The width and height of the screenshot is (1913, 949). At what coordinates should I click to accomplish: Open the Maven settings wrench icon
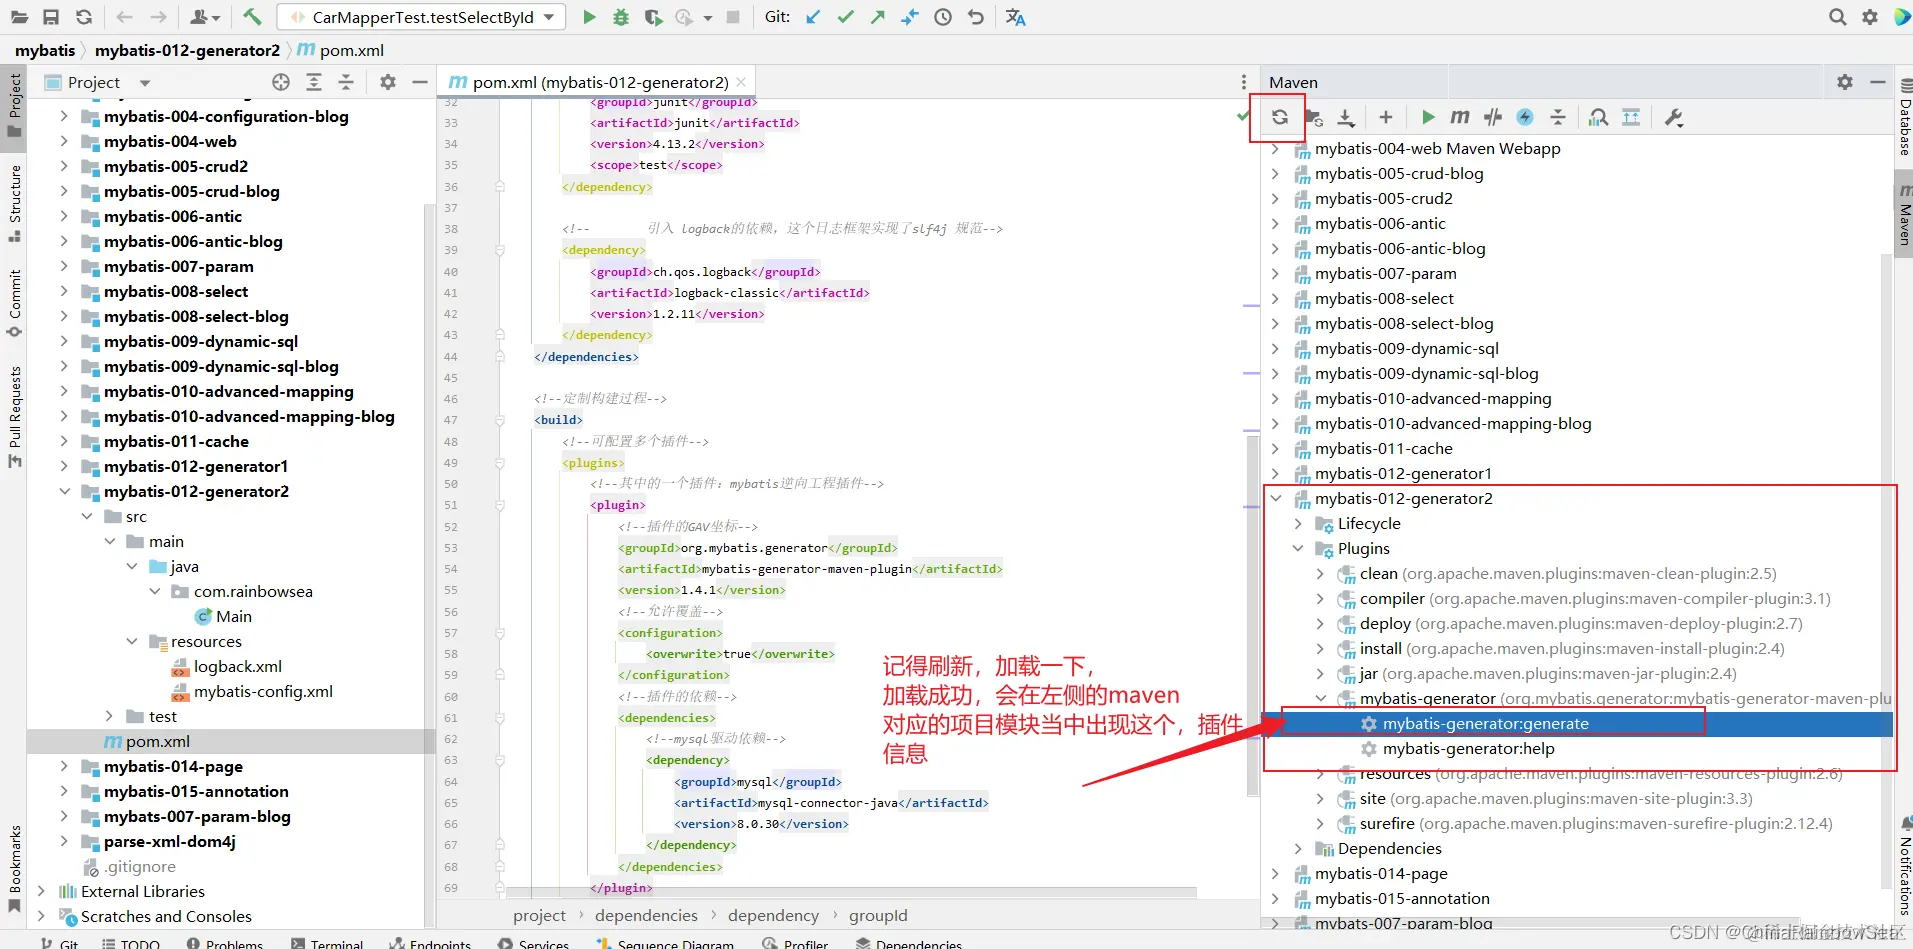pos(1674,117)
